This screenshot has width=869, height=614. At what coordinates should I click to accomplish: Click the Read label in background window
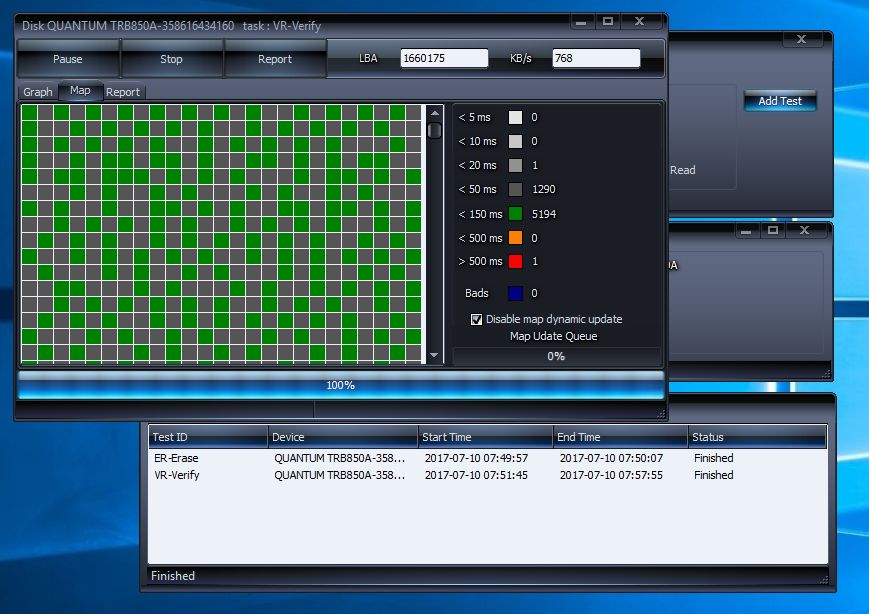coord(683,170)
